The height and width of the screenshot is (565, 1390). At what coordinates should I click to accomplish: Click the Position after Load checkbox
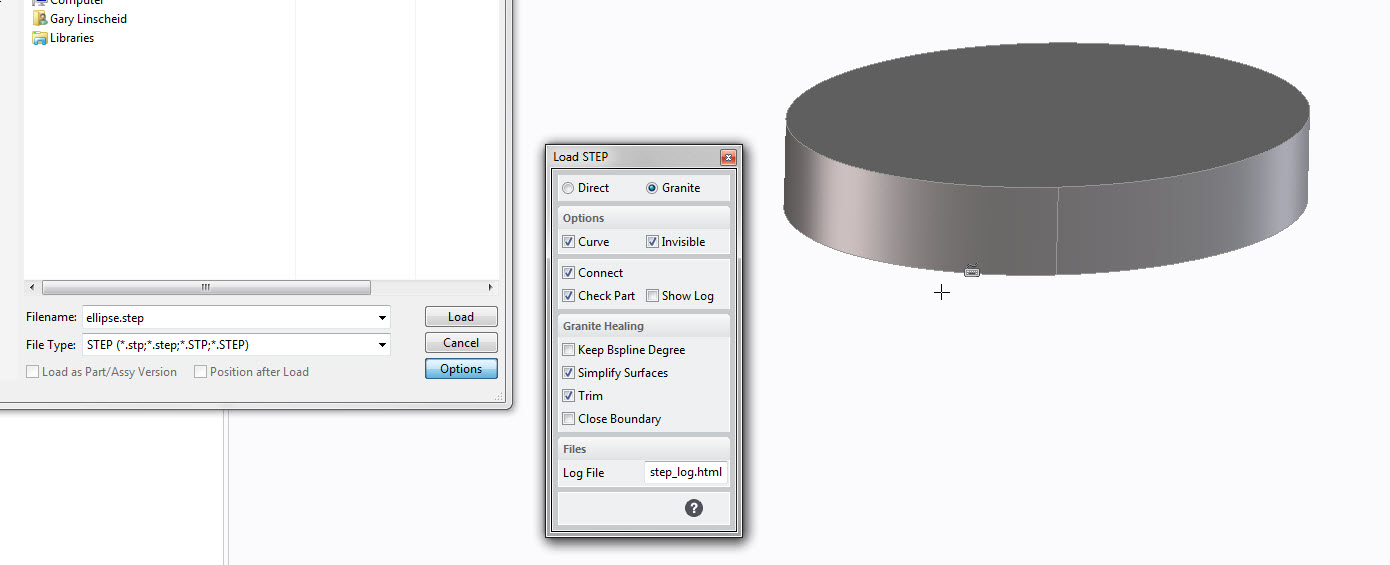[200, 372]
